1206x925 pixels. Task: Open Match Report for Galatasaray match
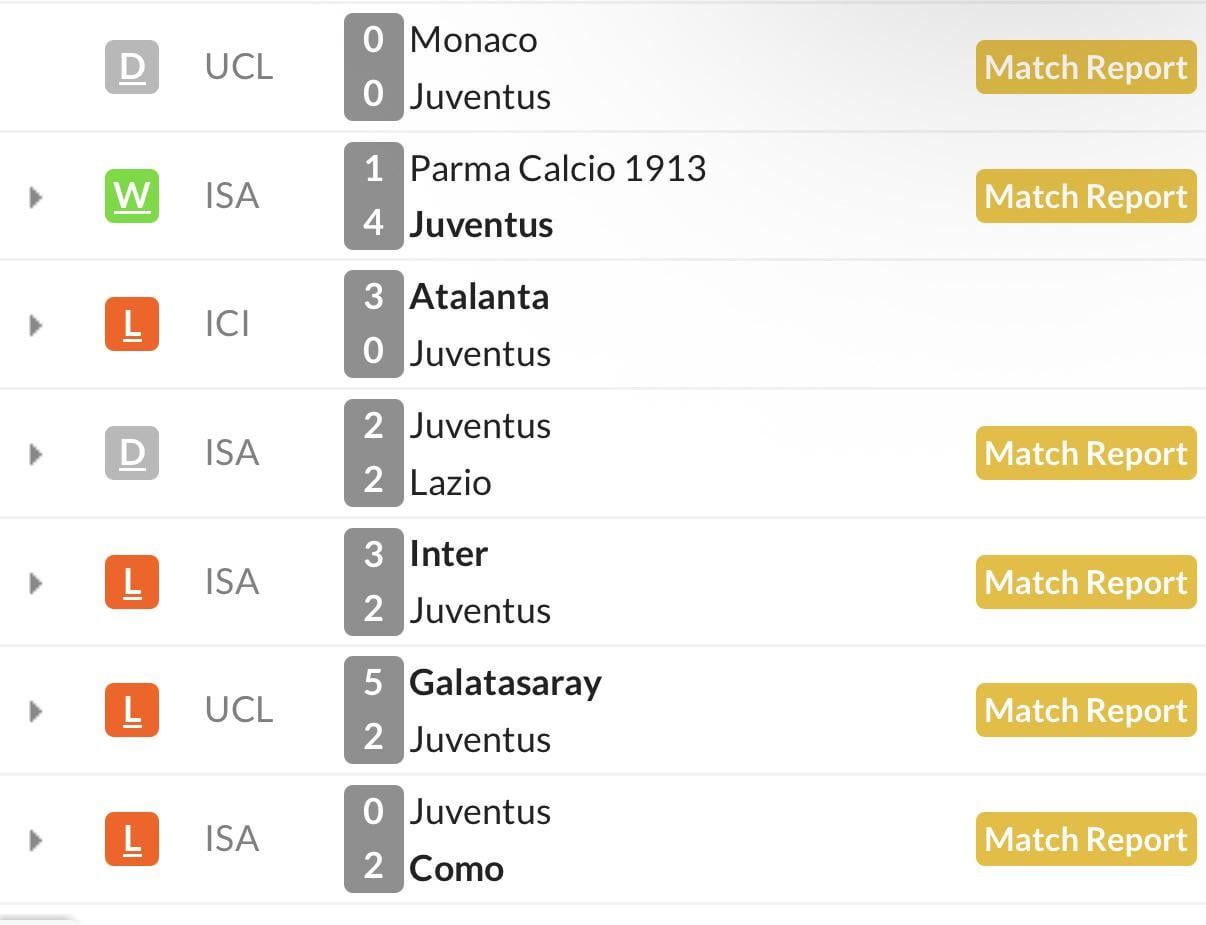(x=1086, y=710)
